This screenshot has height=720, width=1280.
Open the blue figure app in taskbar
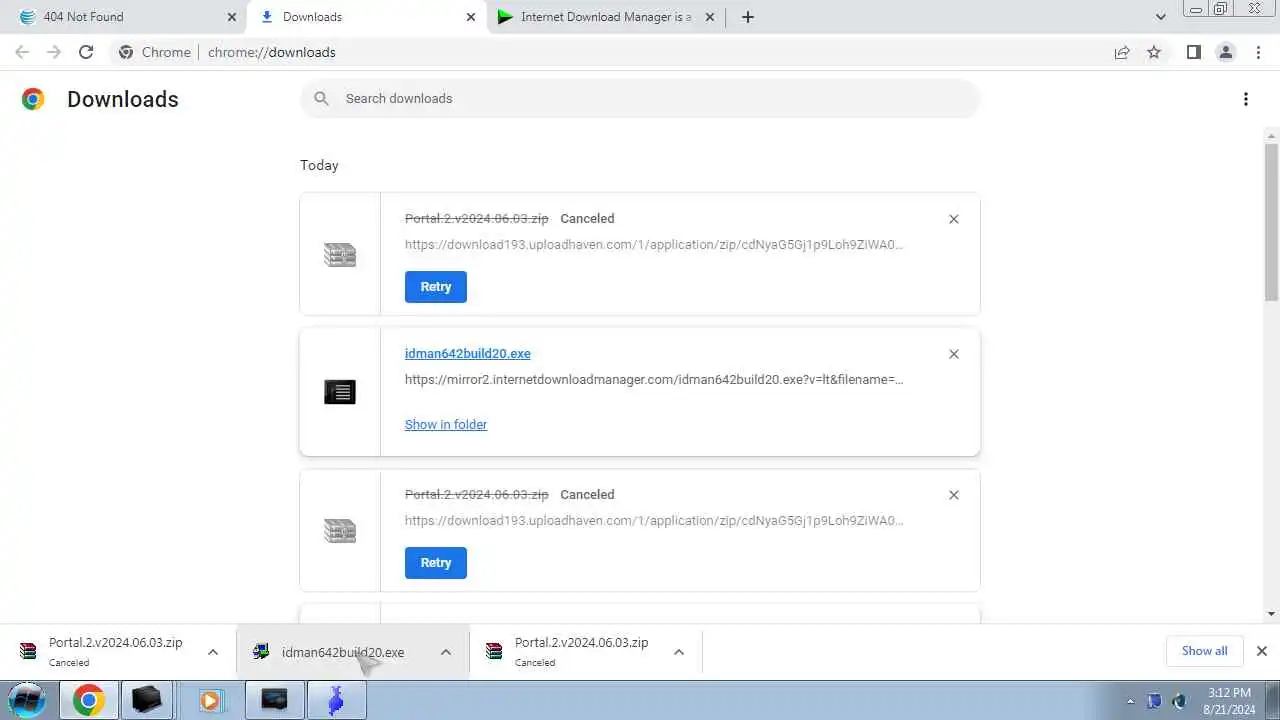click(336, 700)
